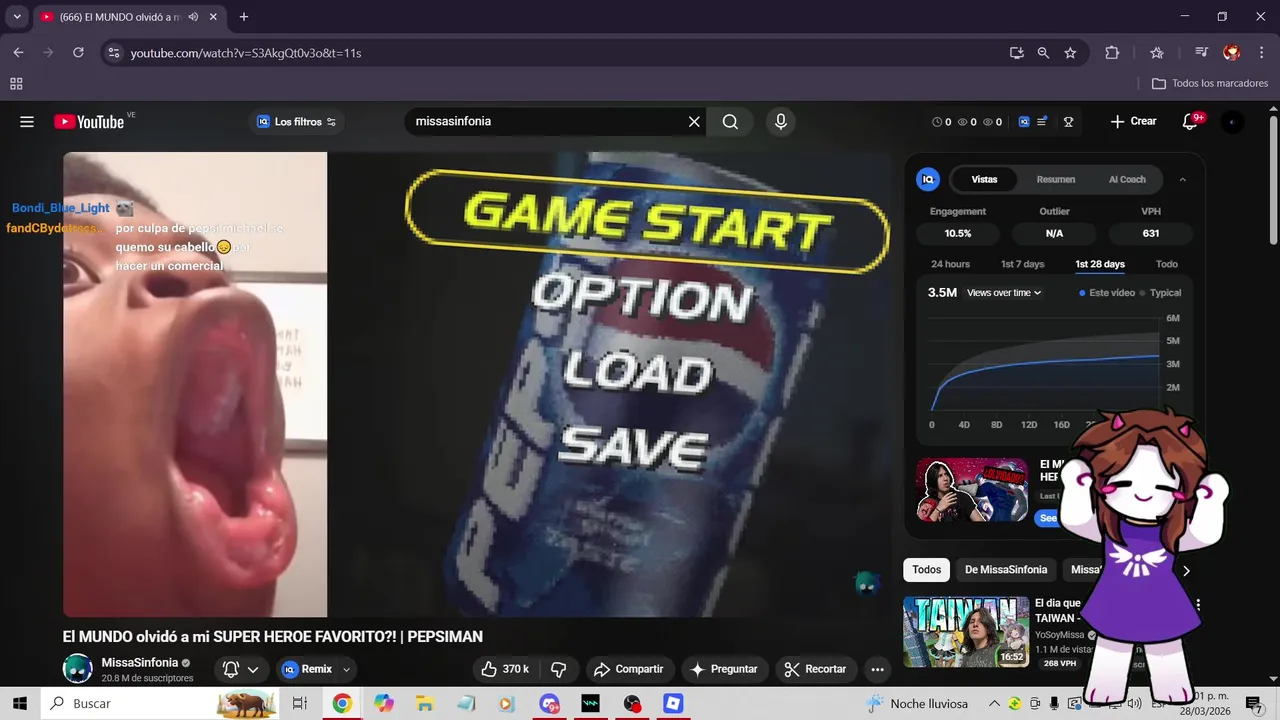This screenshot has width=1280, height=720.
Task: Open the more actions ellipsis
Action: 877,669
